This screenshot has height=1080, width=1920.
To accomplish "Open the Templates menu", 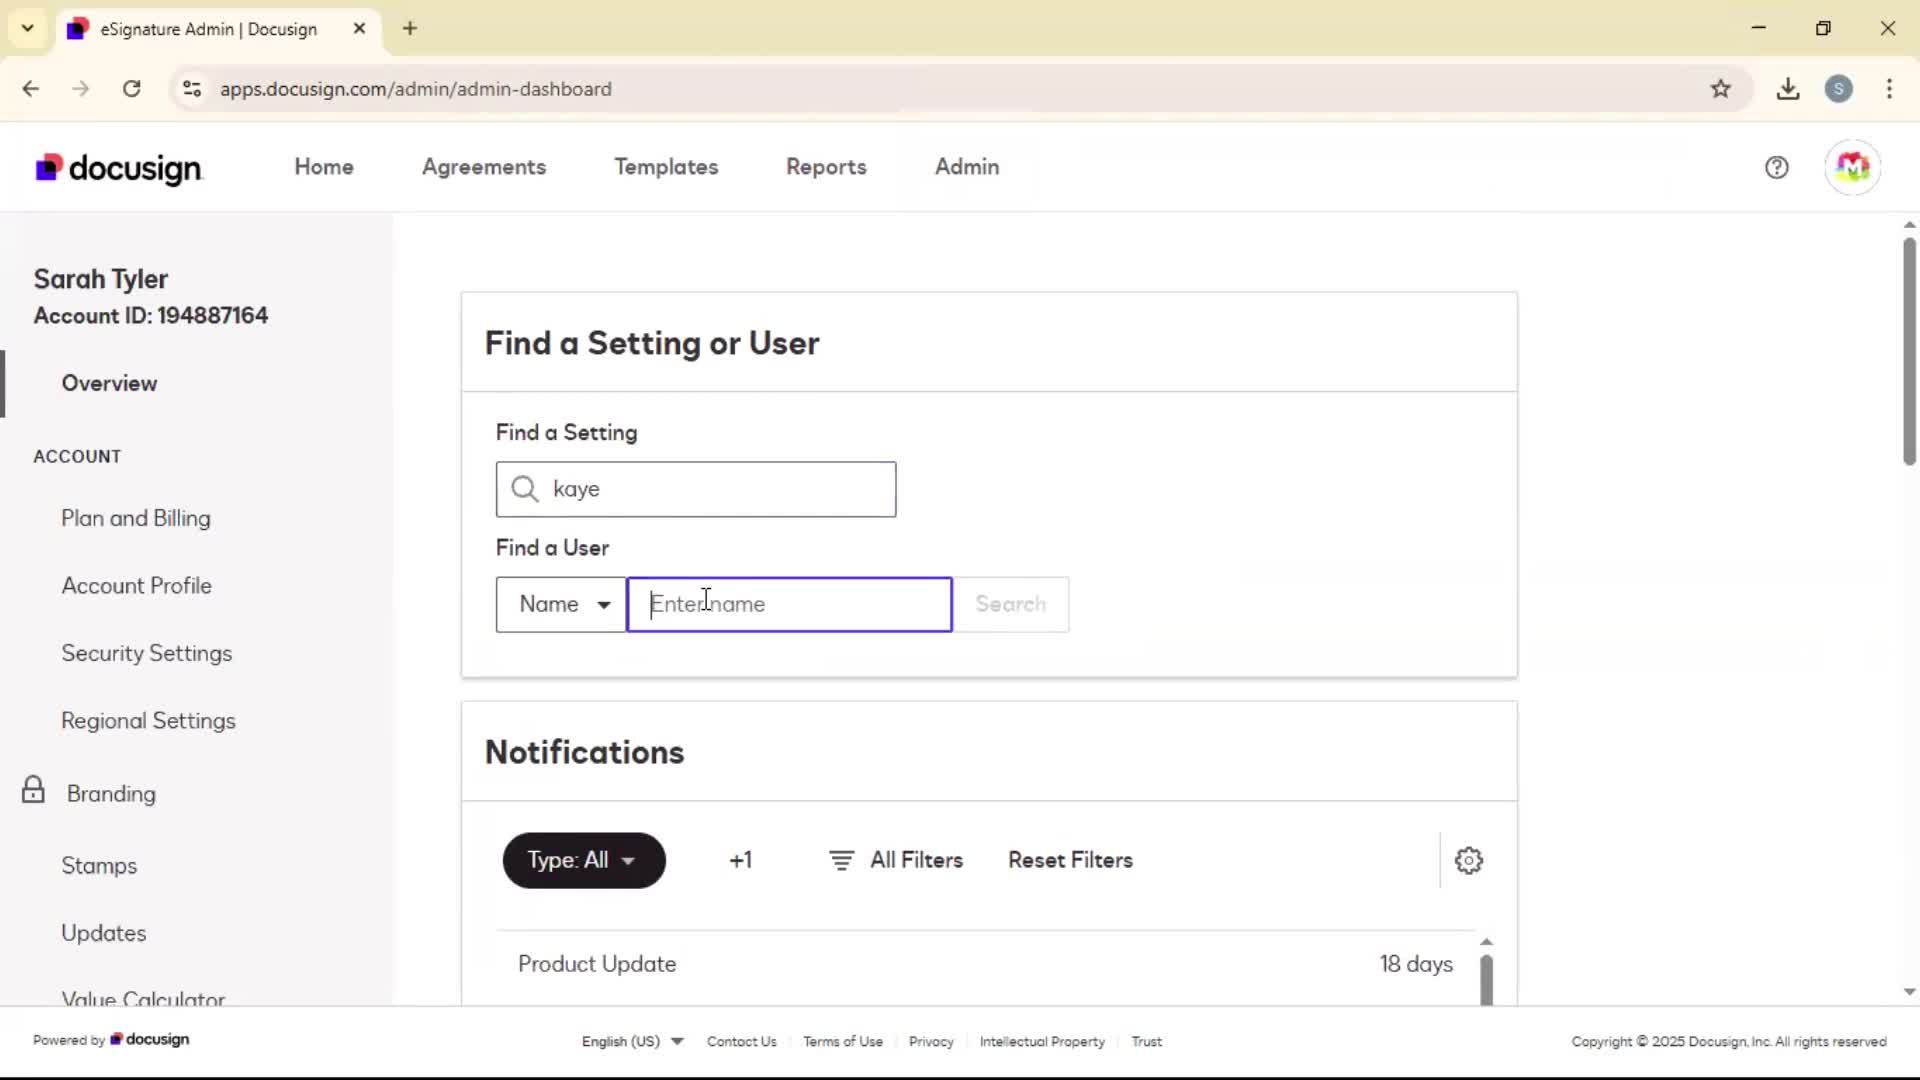I will [x=666, y=167].
